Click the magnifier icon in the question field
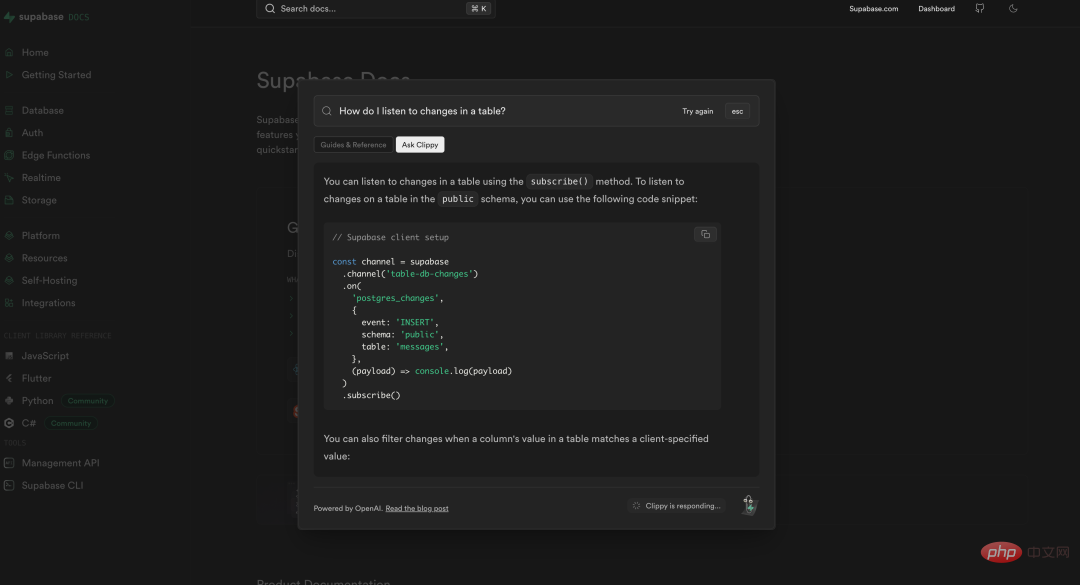The width and height of the screenshot is (1080, 585). click(327, 111)
